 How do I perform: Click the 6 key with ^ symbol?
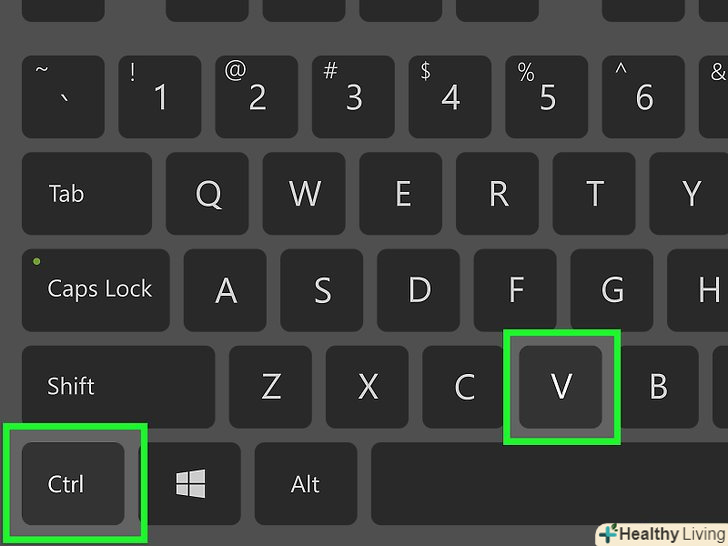coord(644,97)
